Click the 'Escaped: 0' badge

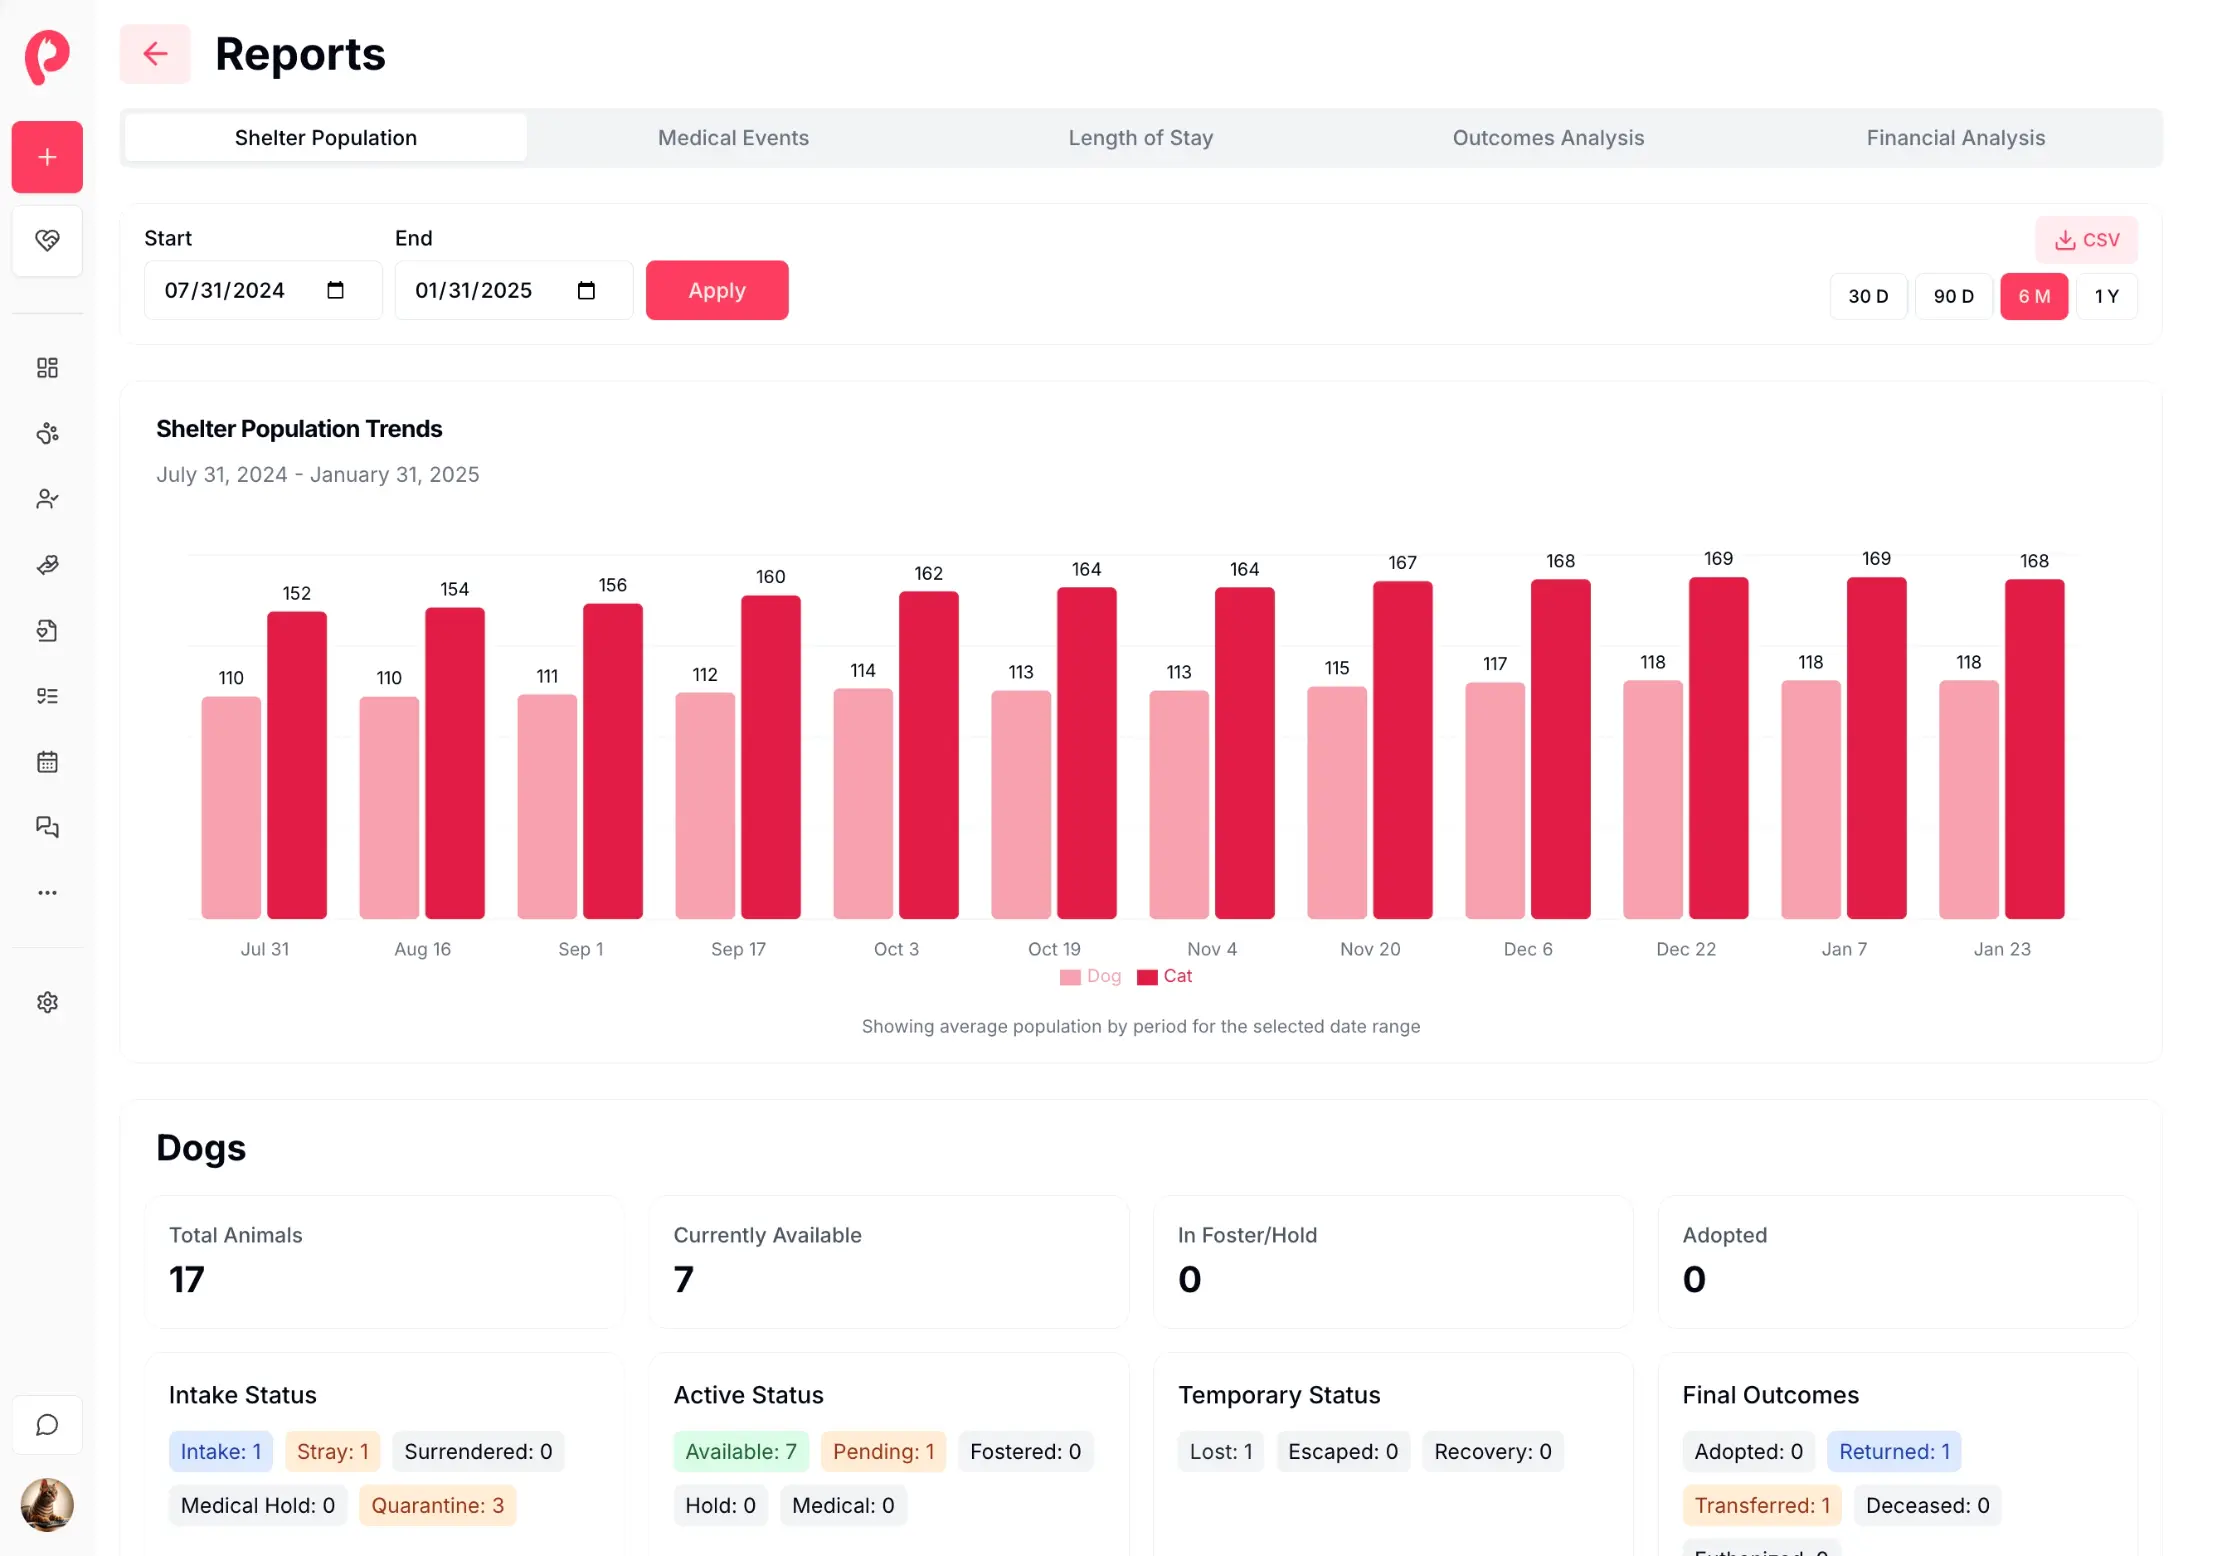pos(1343,1451)
